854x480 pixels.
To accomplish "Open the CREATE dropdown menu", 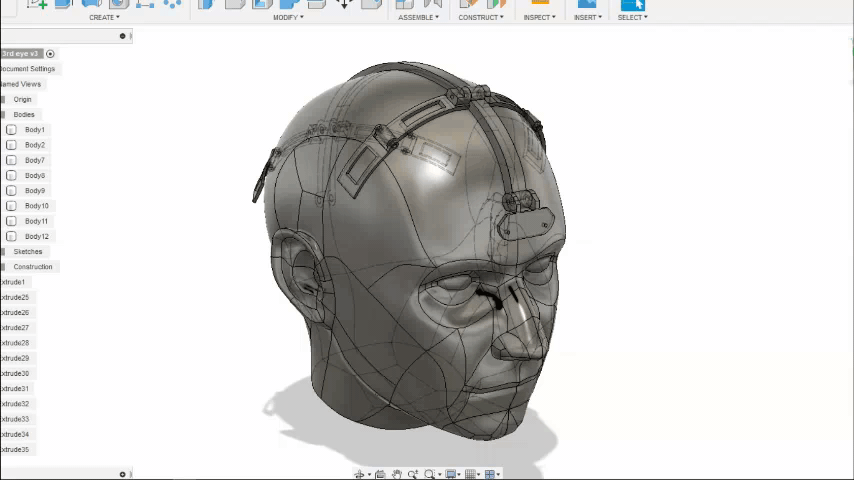I will tap(104, 17).
